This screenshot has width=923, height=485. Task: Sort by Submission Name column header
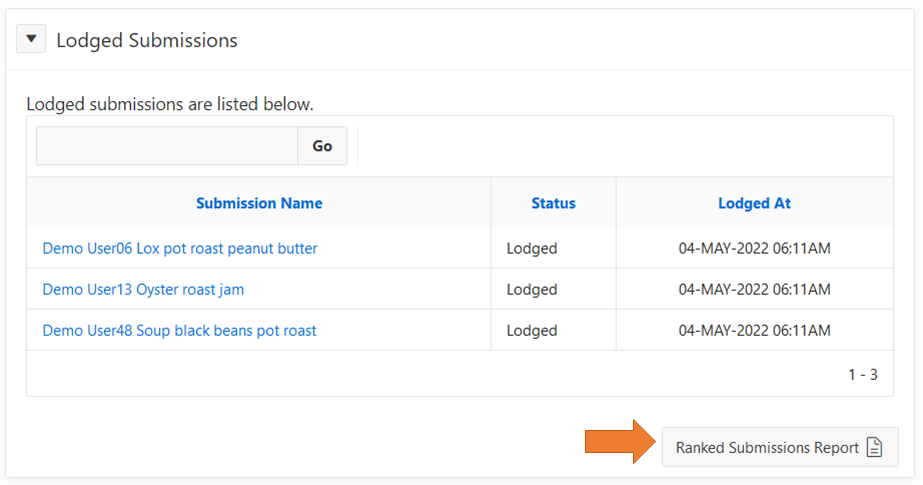pos(259,203)
